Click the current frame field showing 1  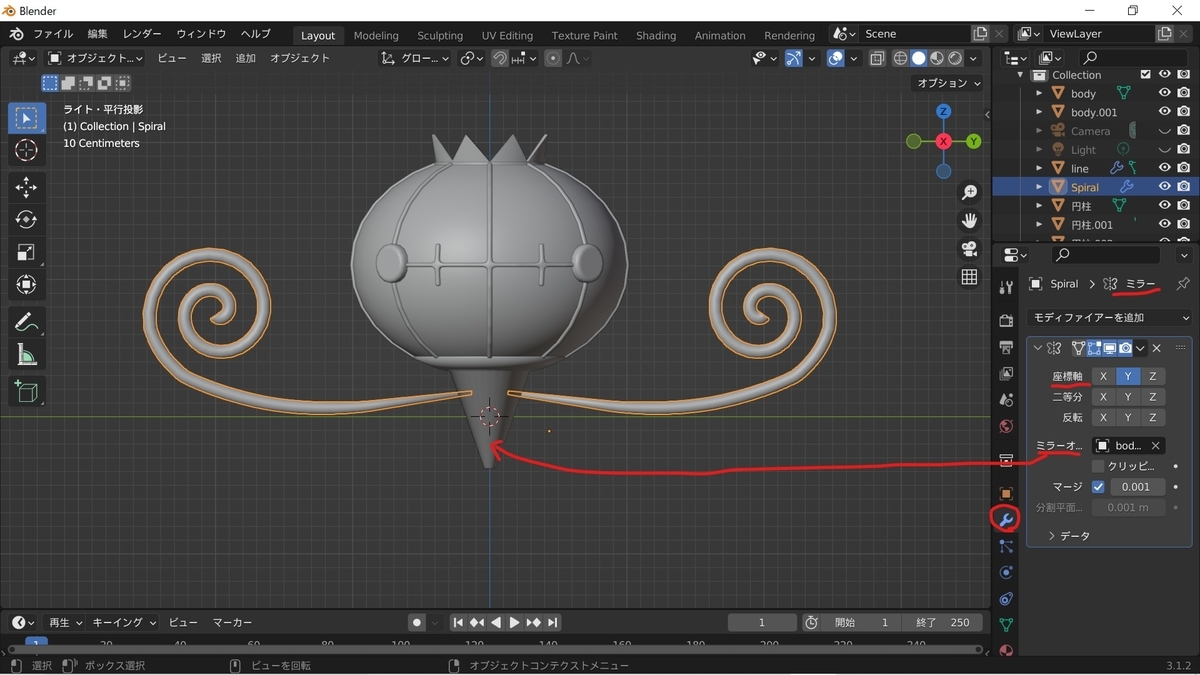coord(762,622)
